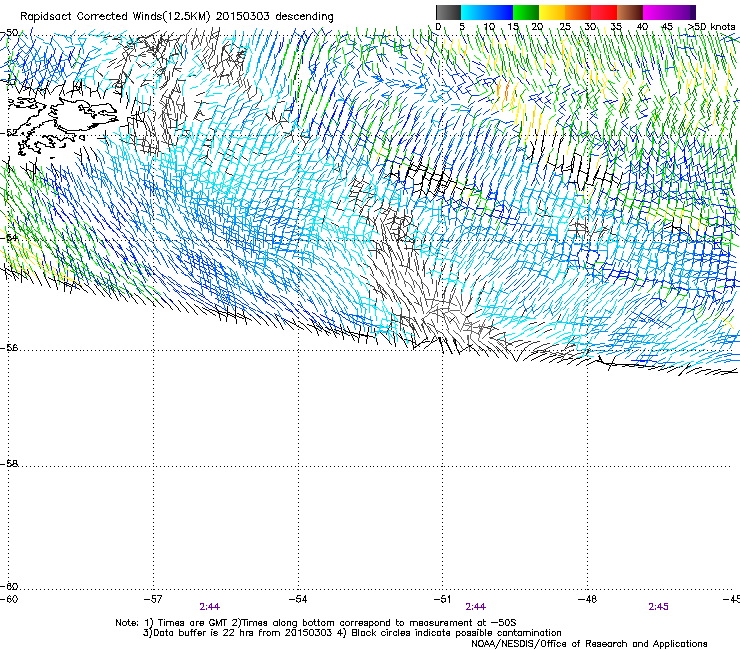Click the legend label '20'
Image resolution: width=740 pixels, height=650 pixels.
point(537,27)
